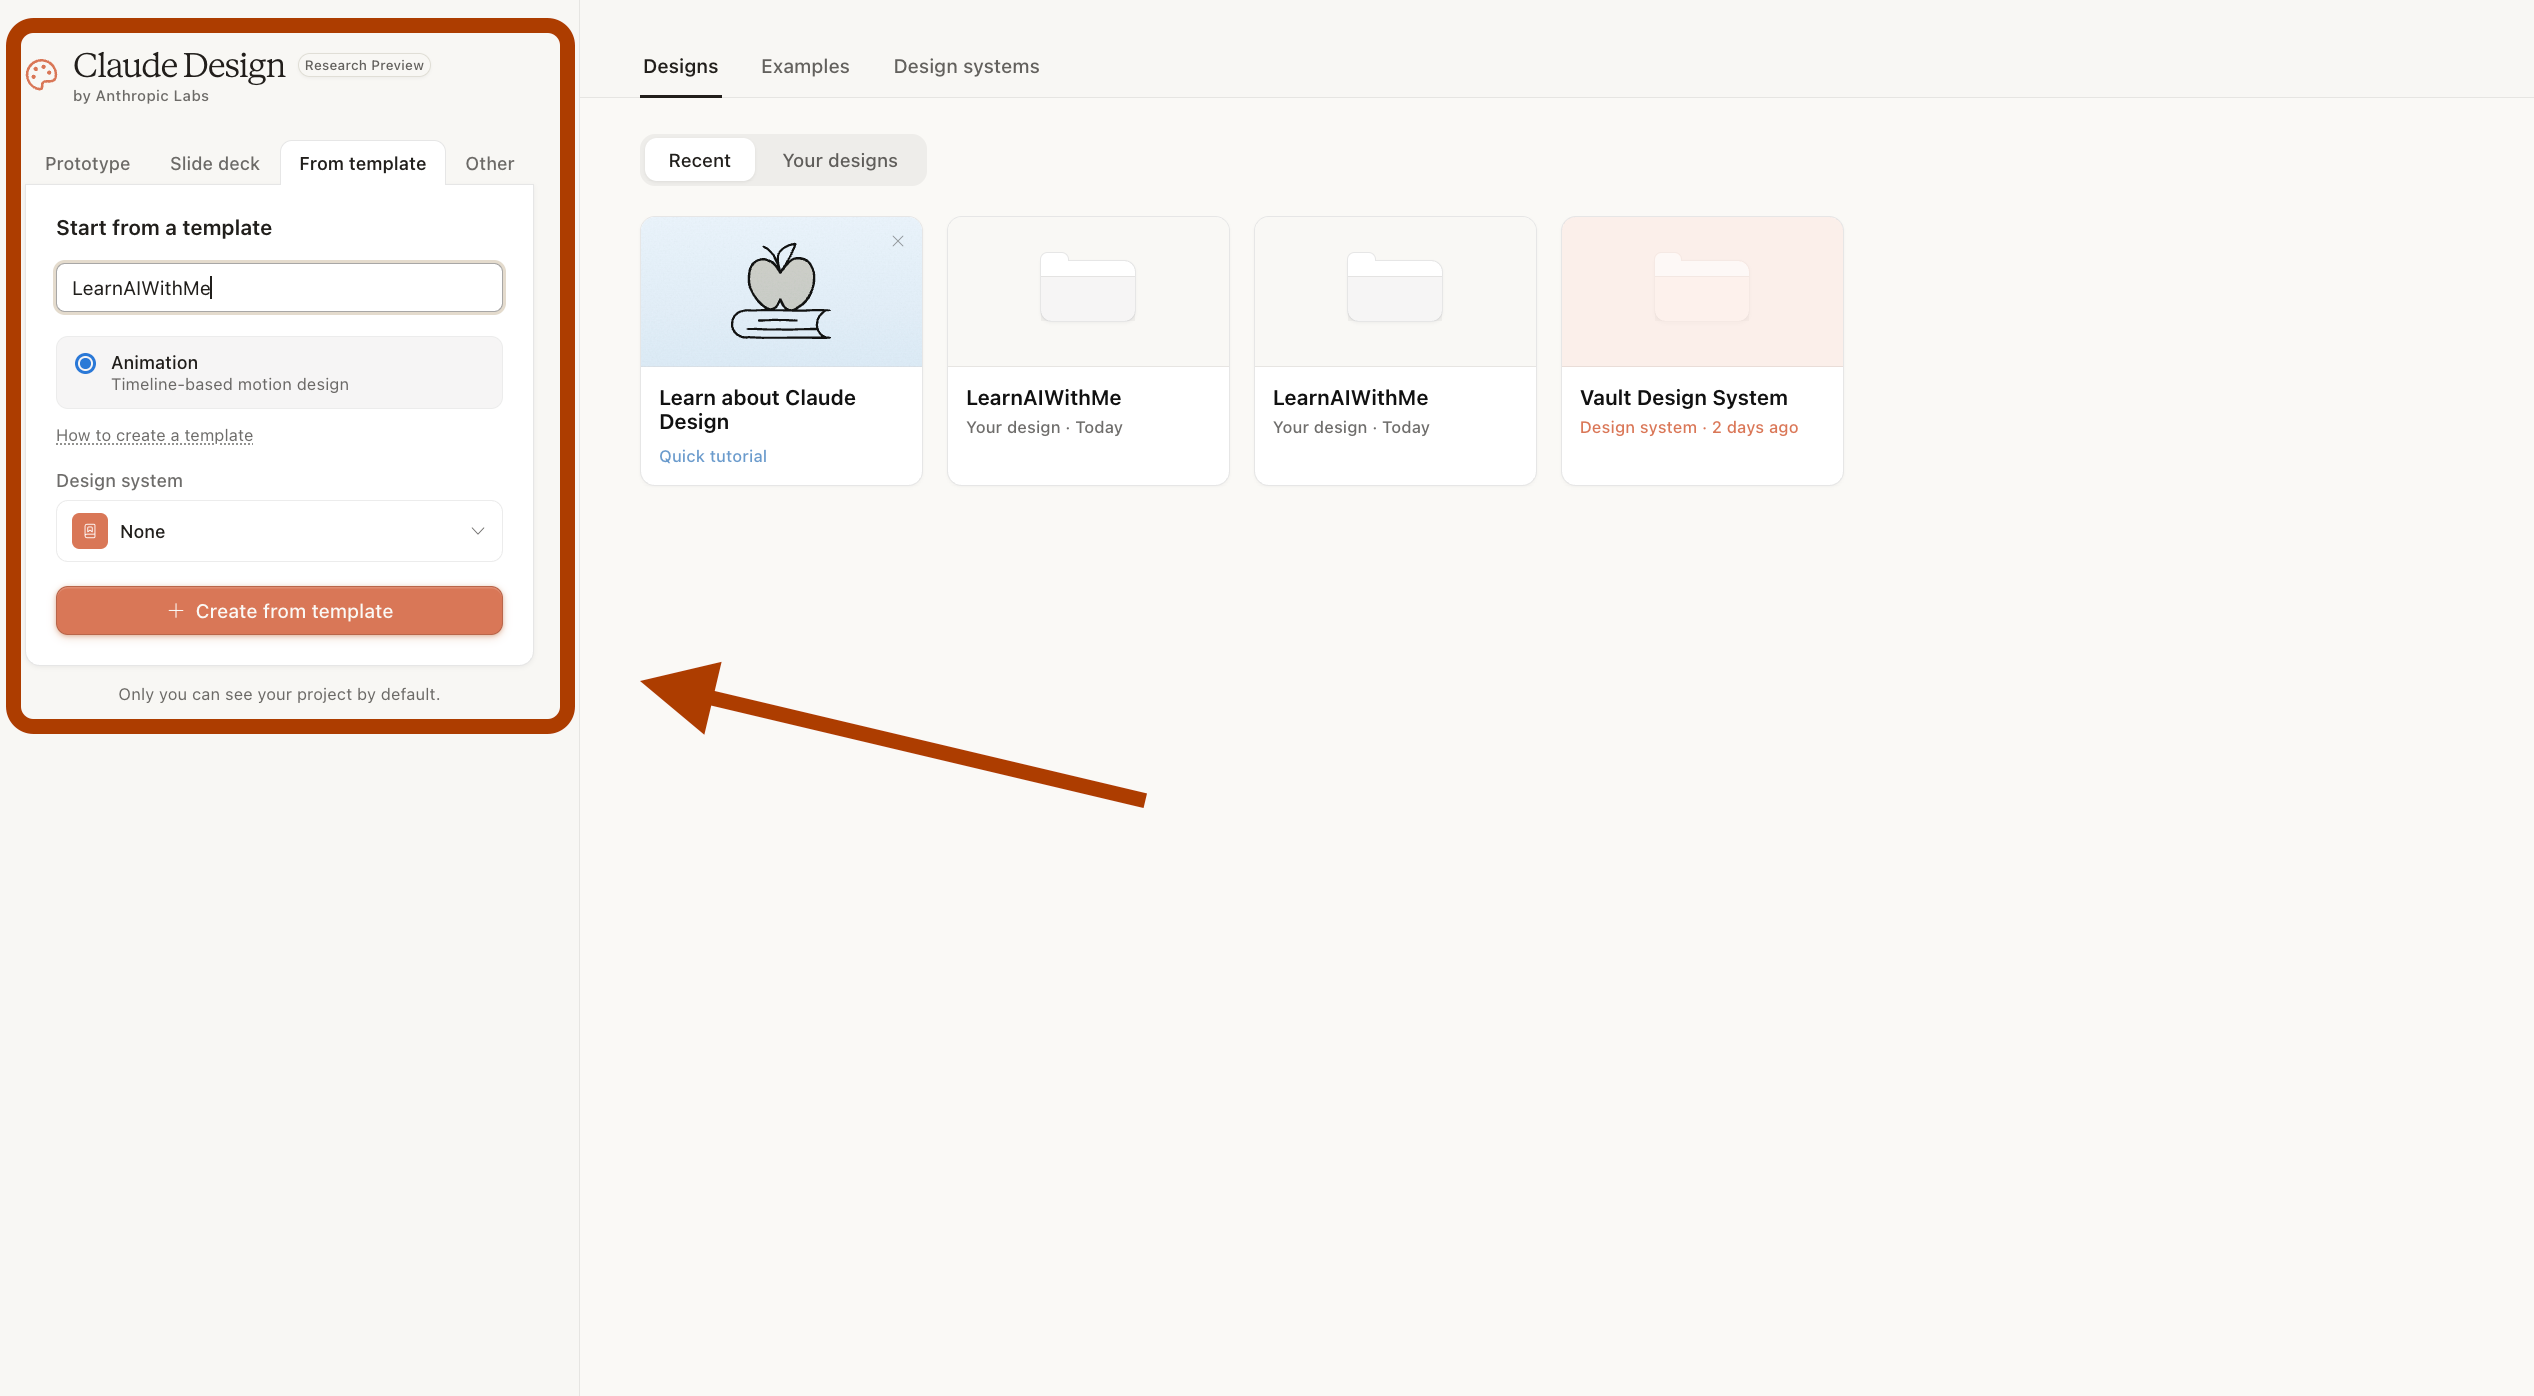Click the apple-on-book tutorial illustration
2534x1396 pixels.
point(781,292)
